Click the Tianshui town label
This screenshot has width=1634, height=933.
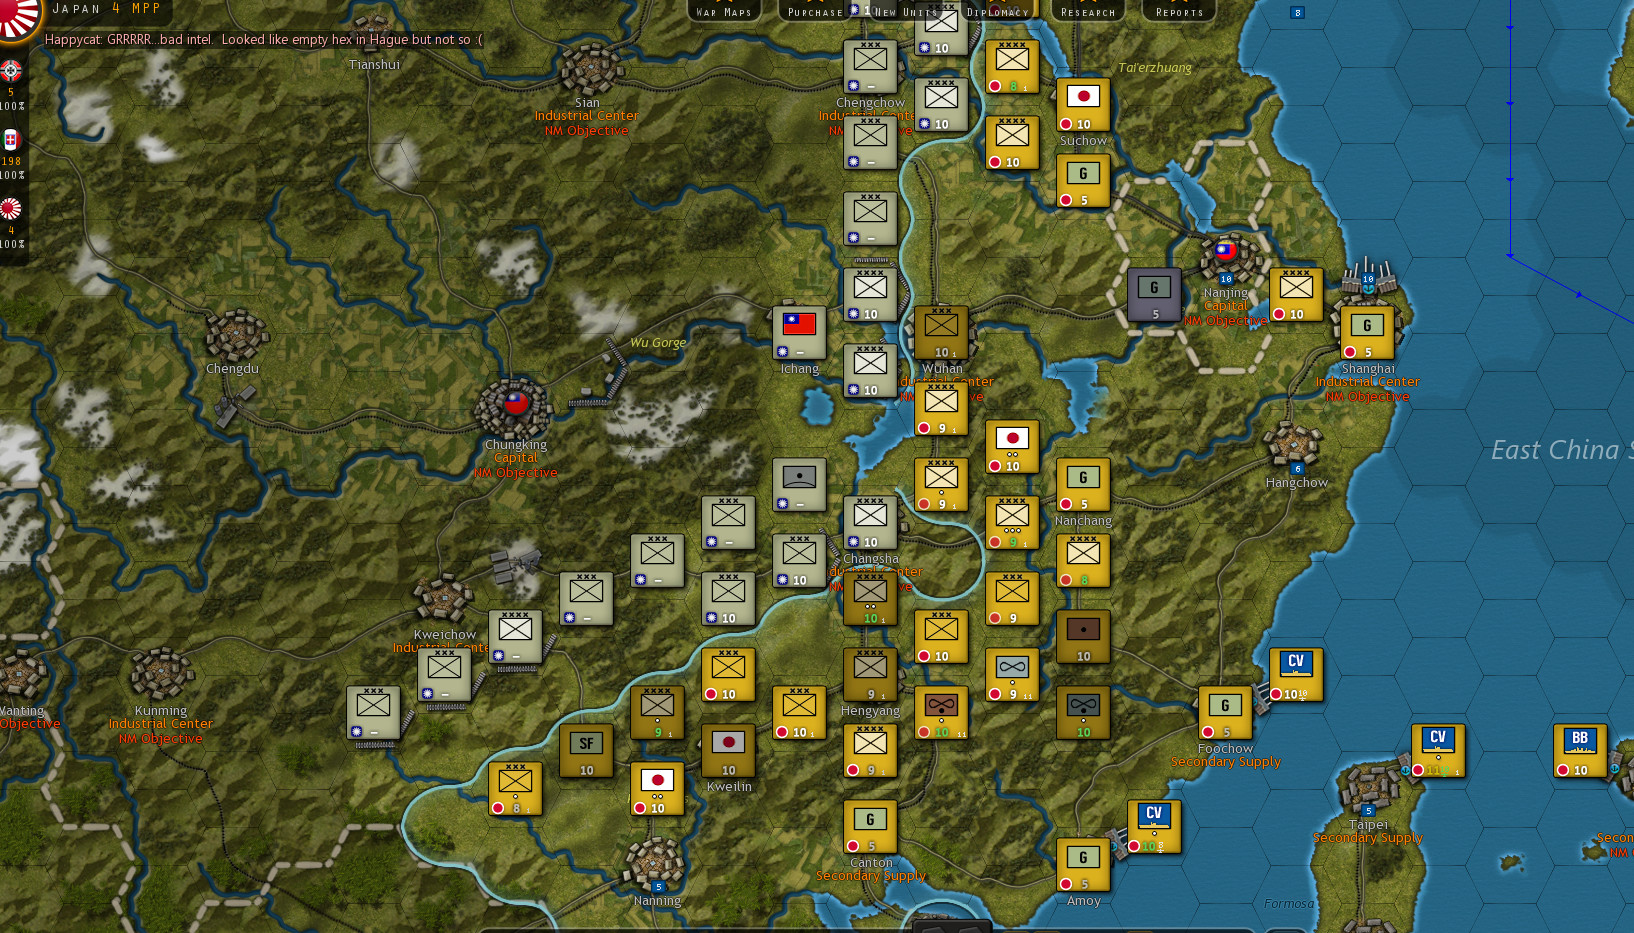point(375,65)
